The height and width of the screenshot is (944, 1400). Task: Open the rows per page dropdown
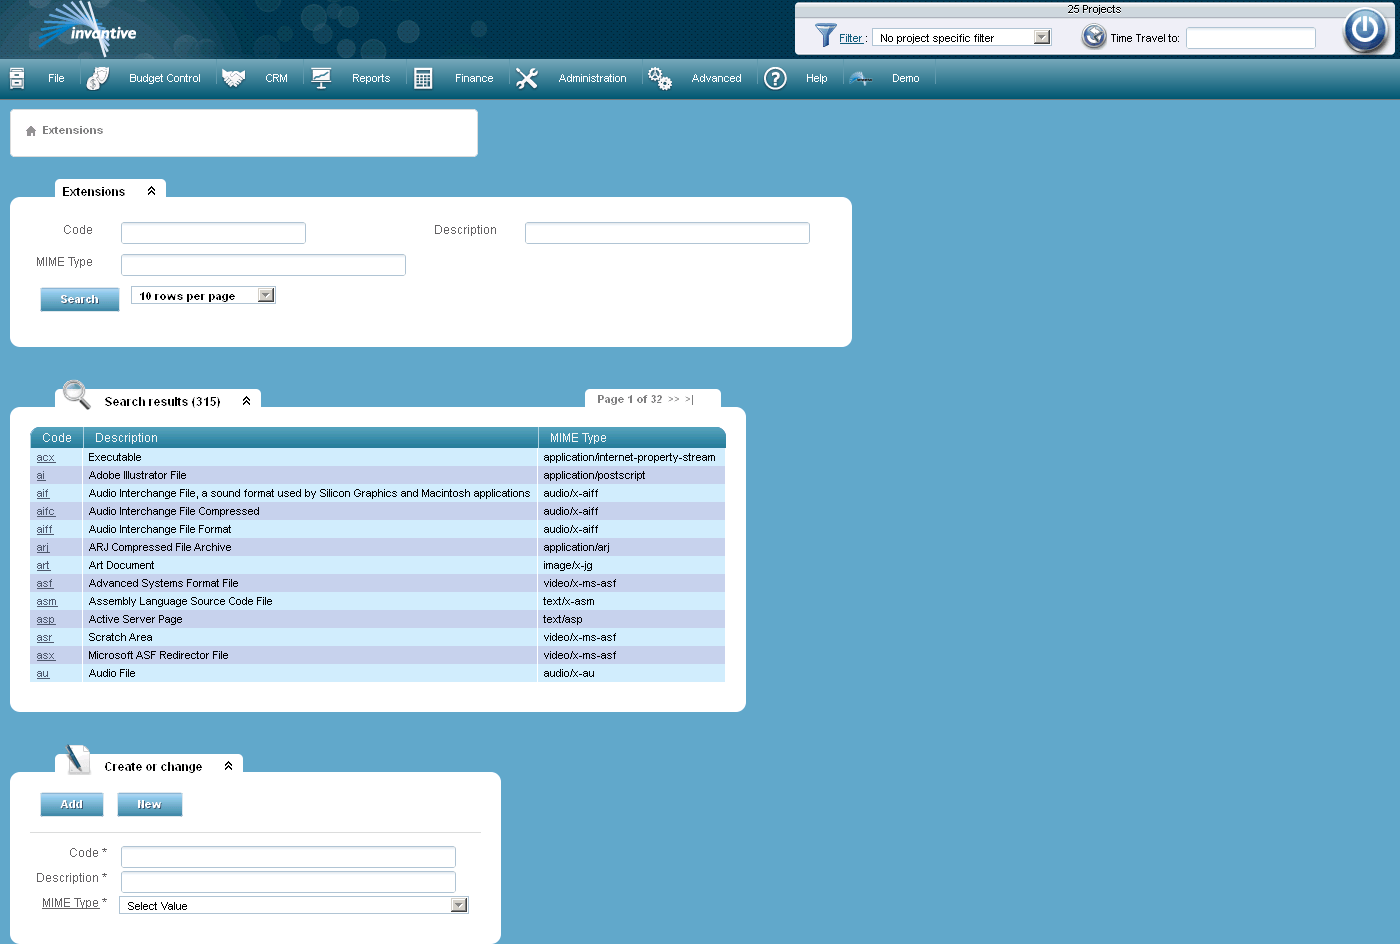[264, 294]
